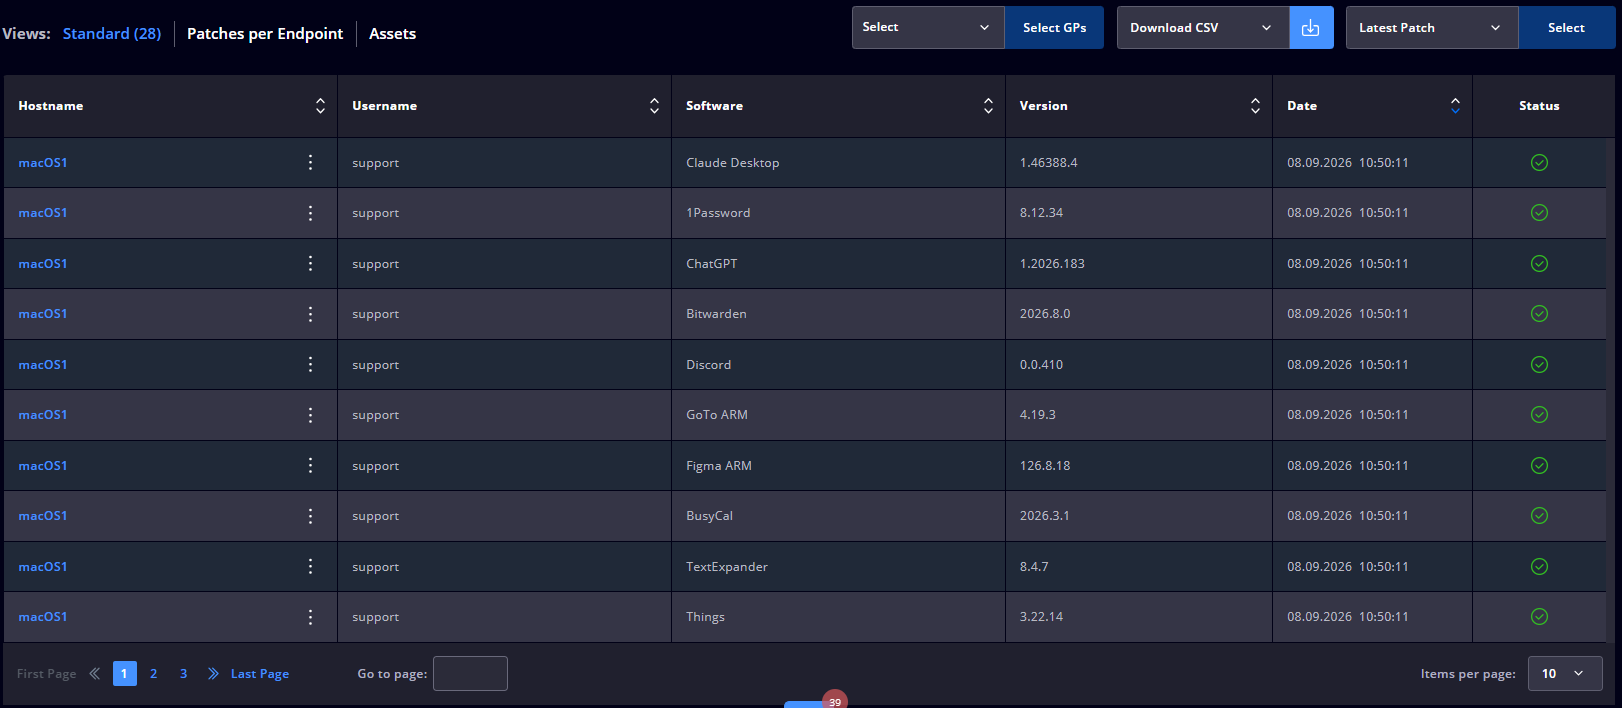Open the Items per page dropdown
The height and width of the screenshot is (708, 1622).
(1565, 674)
